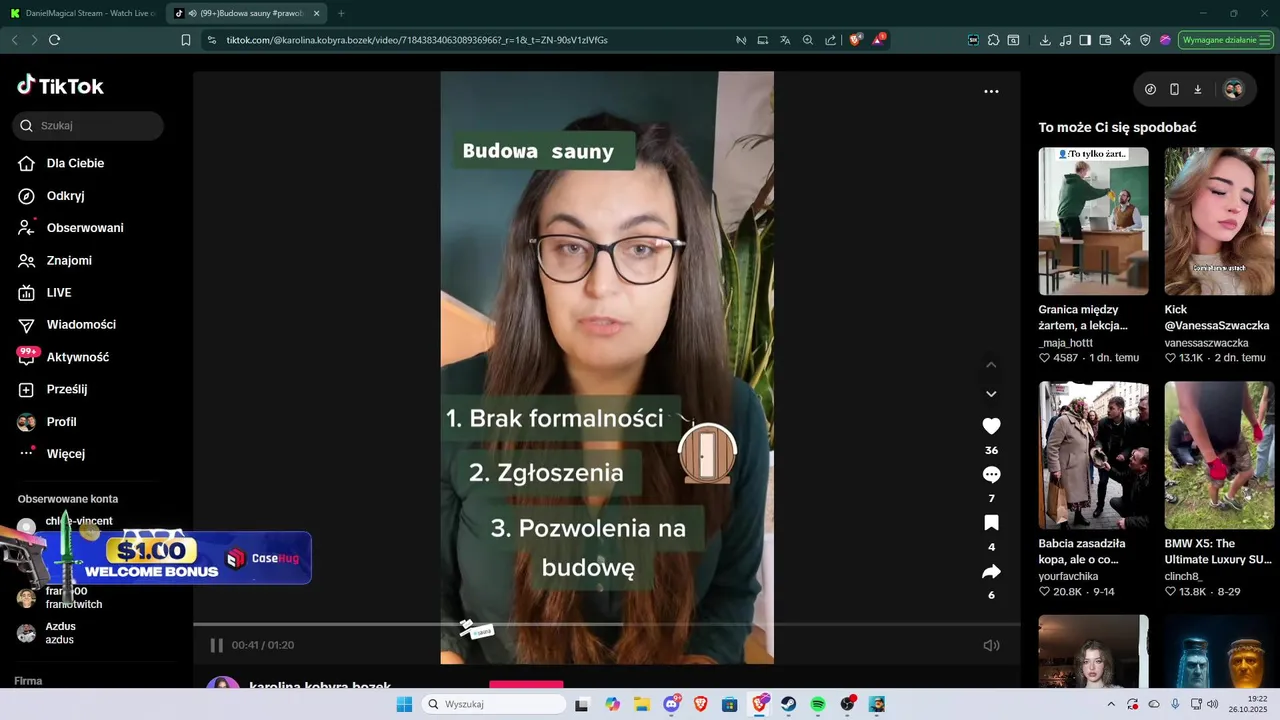This screenshot has width=1280, height=720.
Task: Click zoom magnifier icon in address bar
Action: click(x=808, y=40)
